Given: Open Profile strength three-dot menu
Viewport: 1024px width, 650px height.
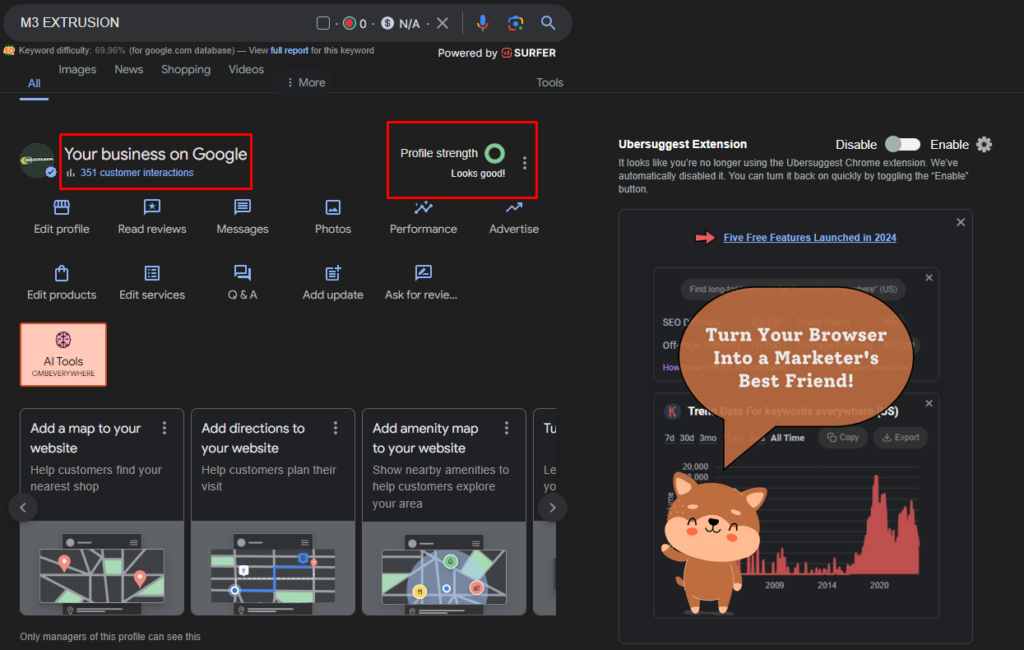Looking at the screenshot, I should pos(524,163).
